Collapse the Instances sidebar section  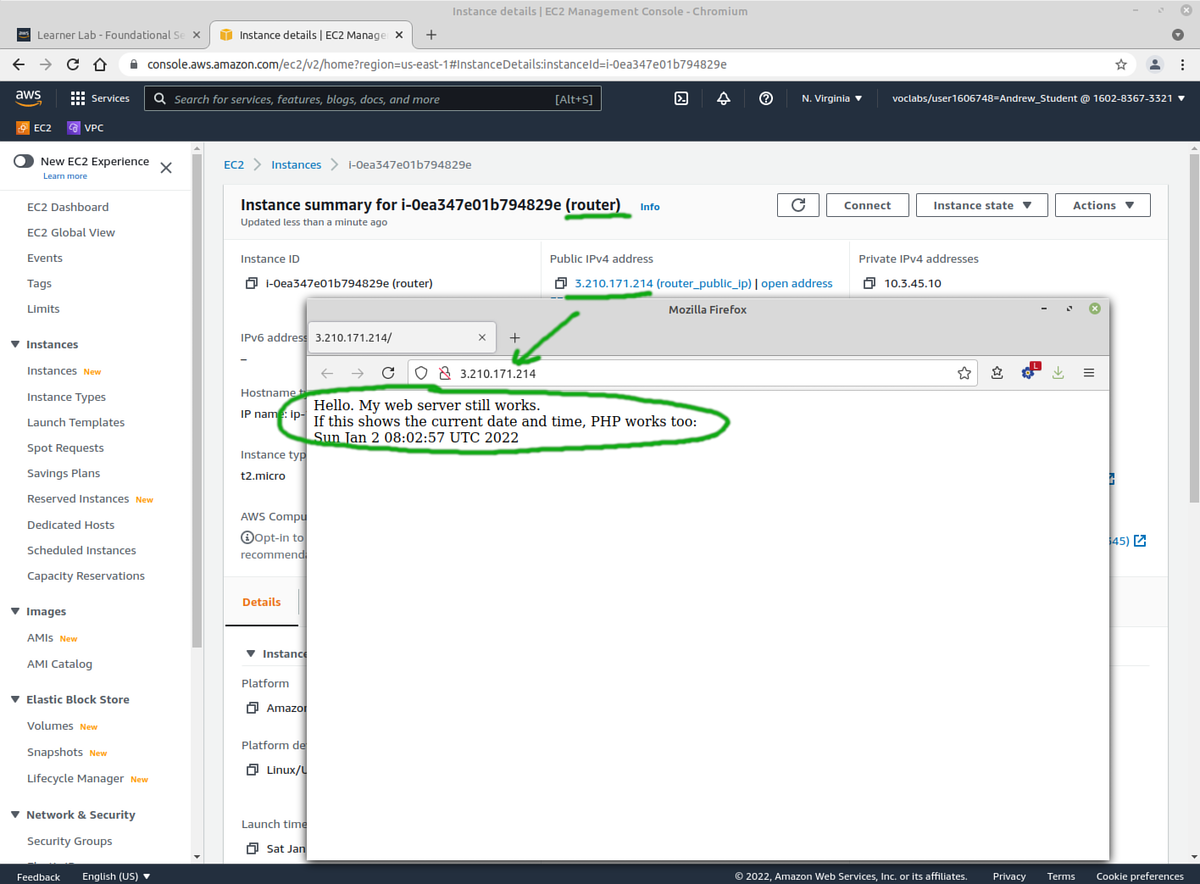pyautogui.click(x=16, y=344)
